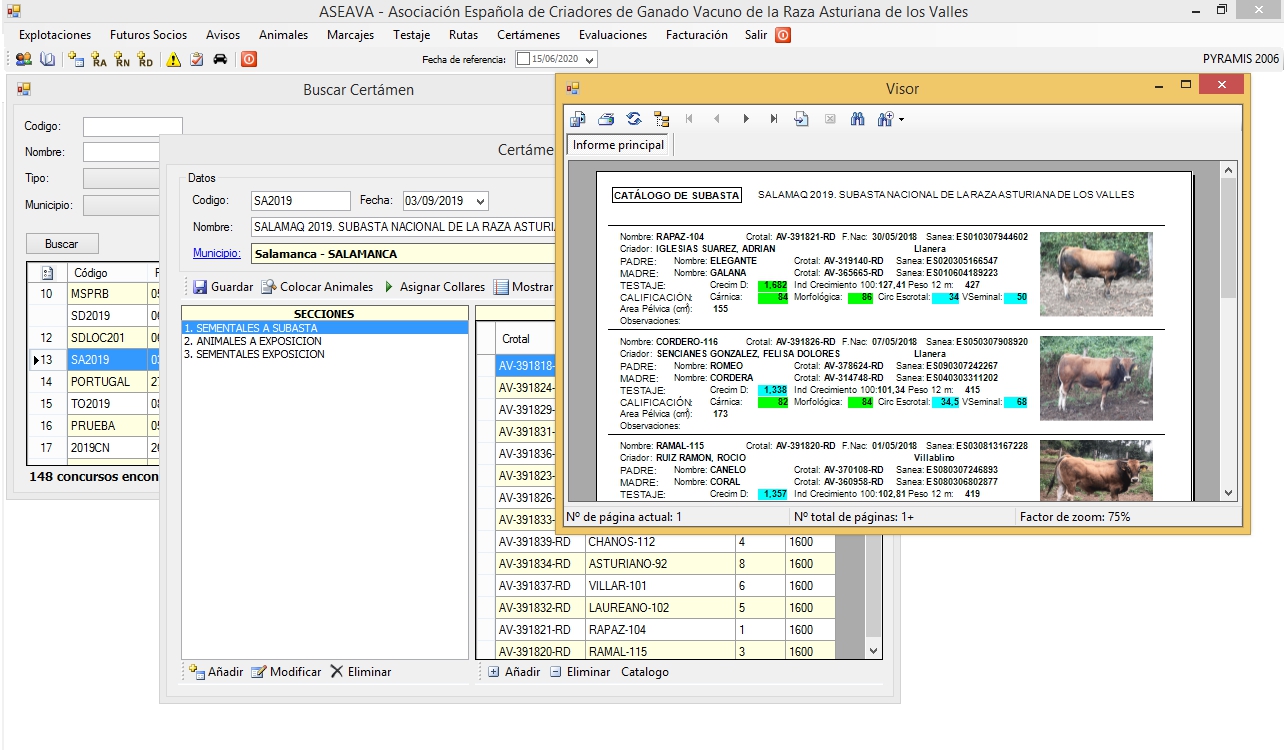This screenshot has width=1284, height=750.
Task: Open the Fecha de referencia date dropdown
Action: pos(589,60)
